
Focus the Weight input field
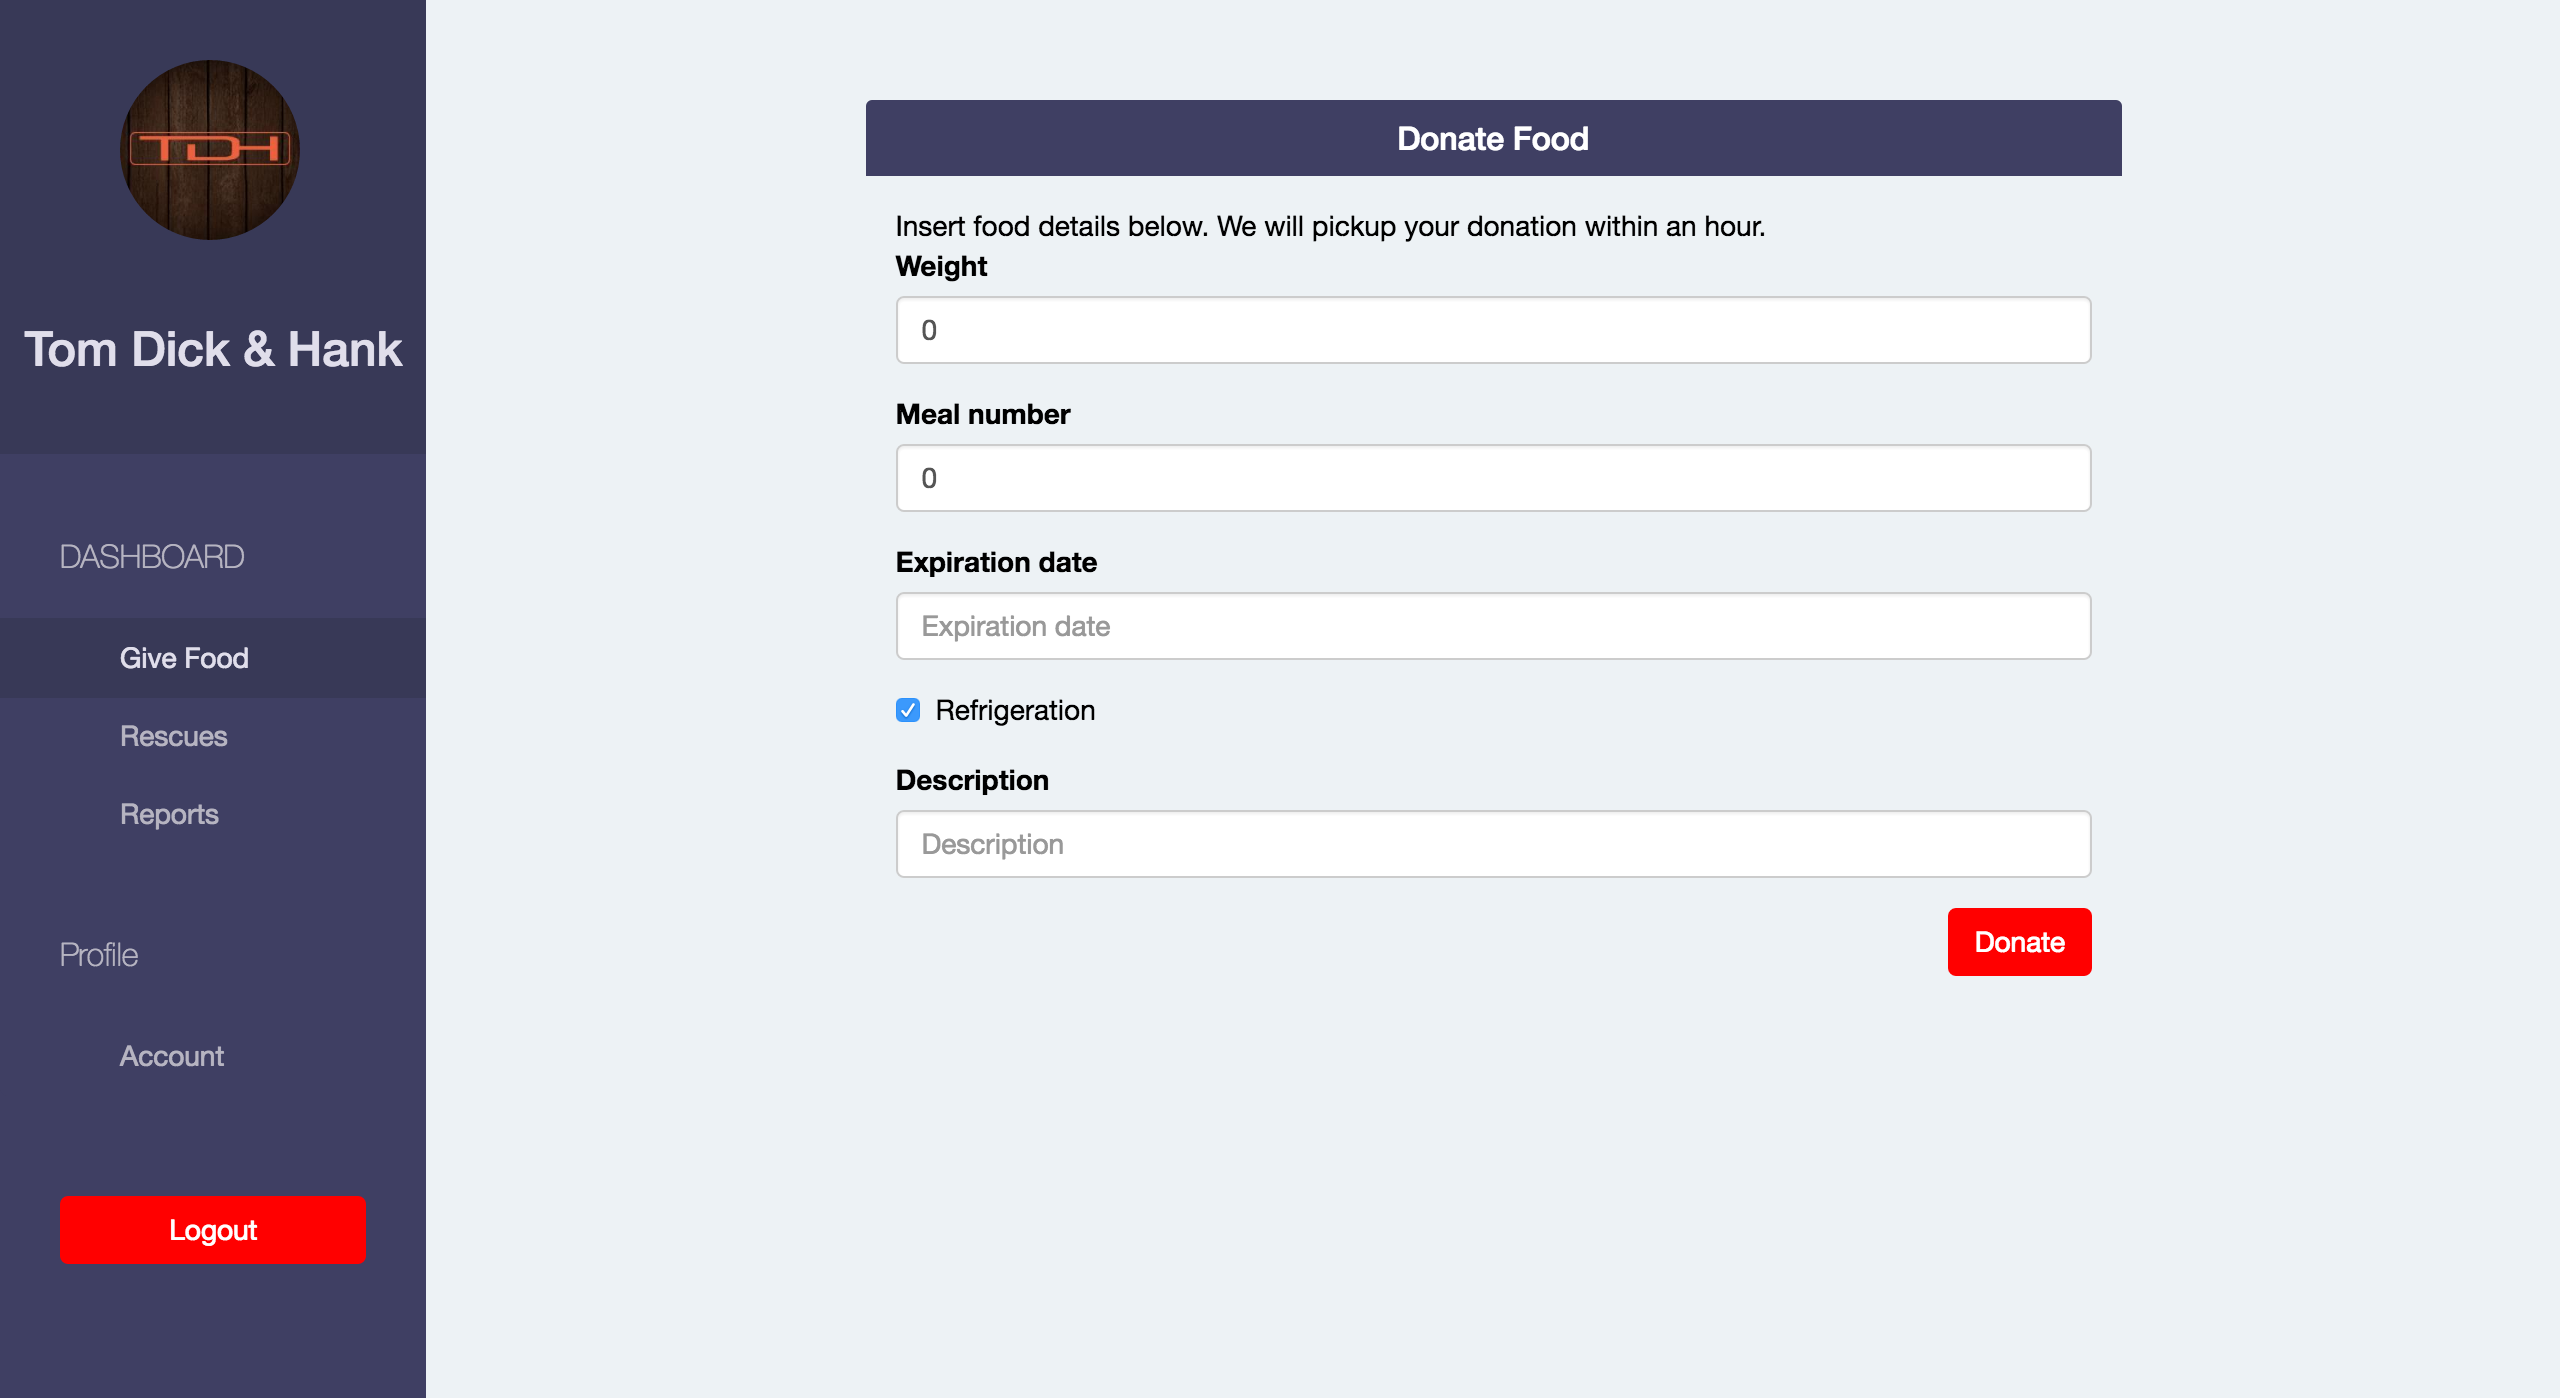[x=1493, y=330]
